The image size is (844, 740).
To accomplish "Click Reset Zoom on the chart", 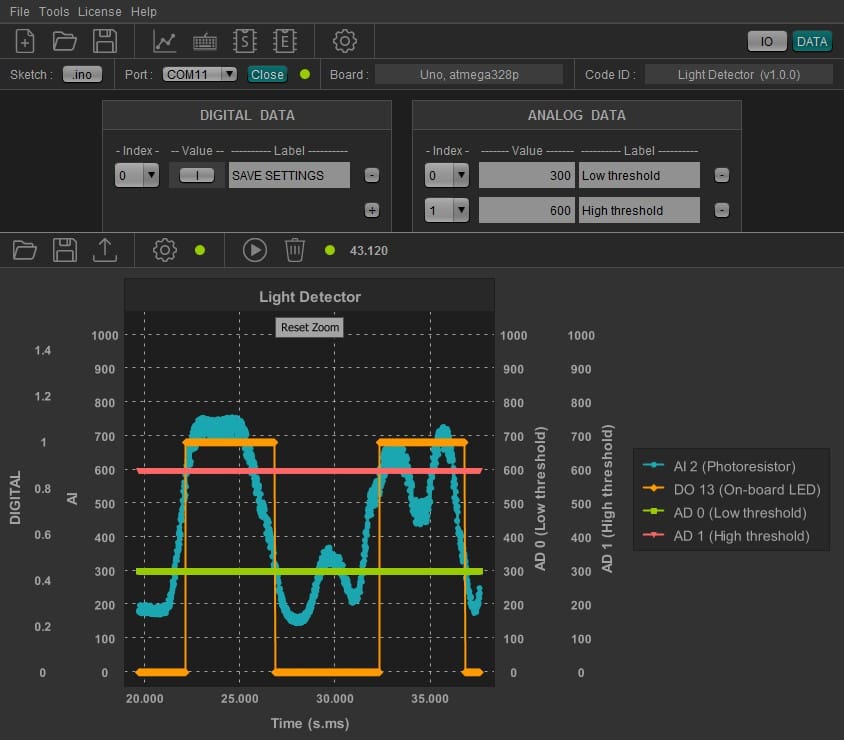I will pyautogui.click(x=310, y=327).
